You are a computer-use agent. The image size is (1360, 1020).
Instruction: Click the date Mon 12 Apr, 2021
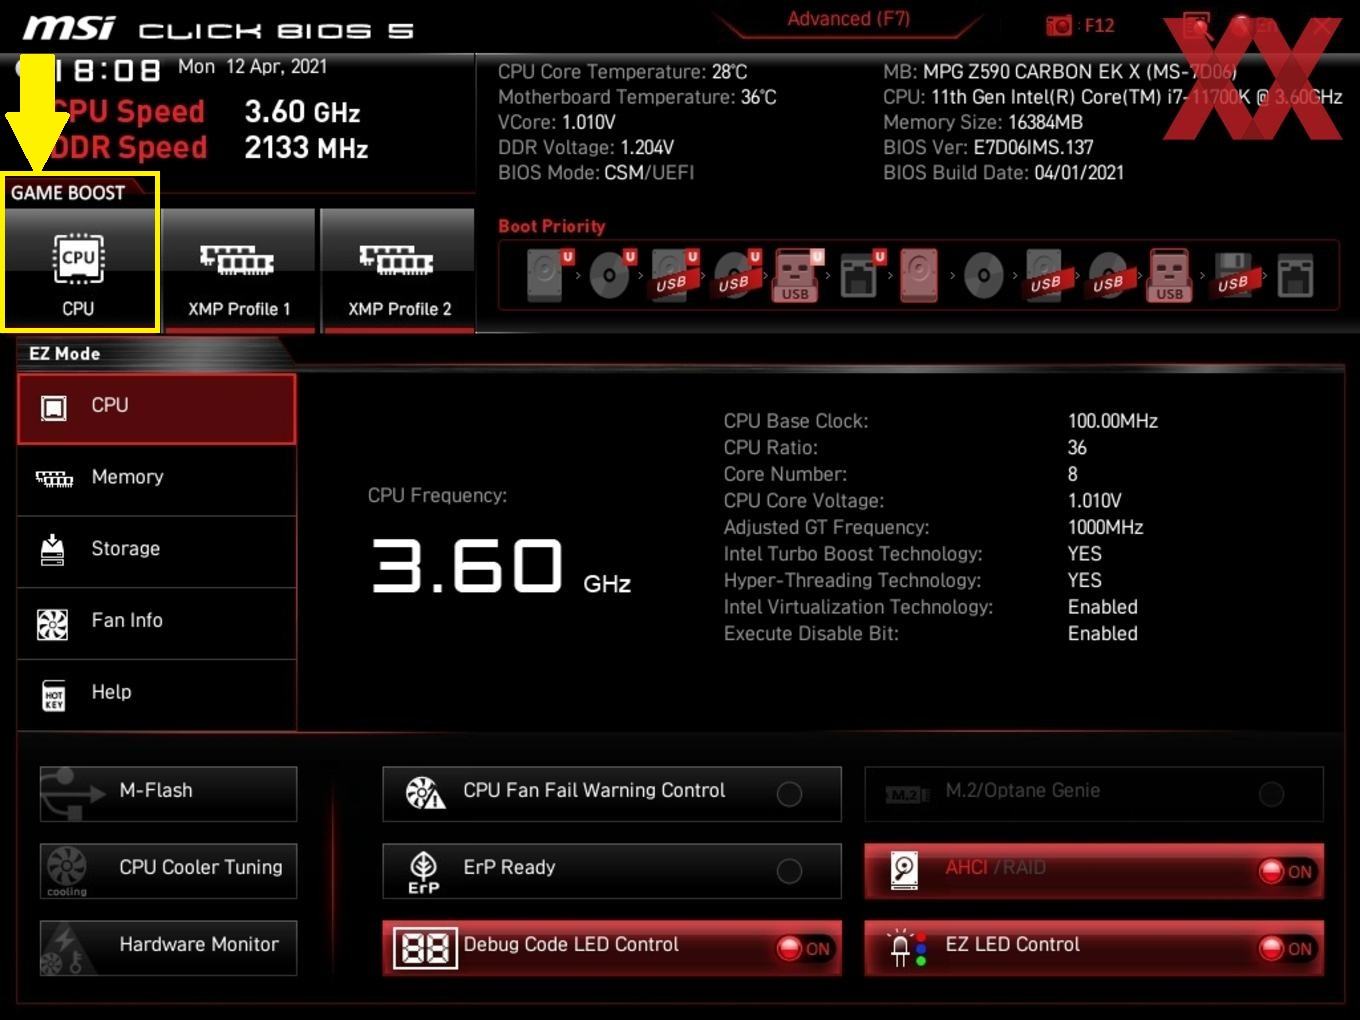(x=252, y=67)
